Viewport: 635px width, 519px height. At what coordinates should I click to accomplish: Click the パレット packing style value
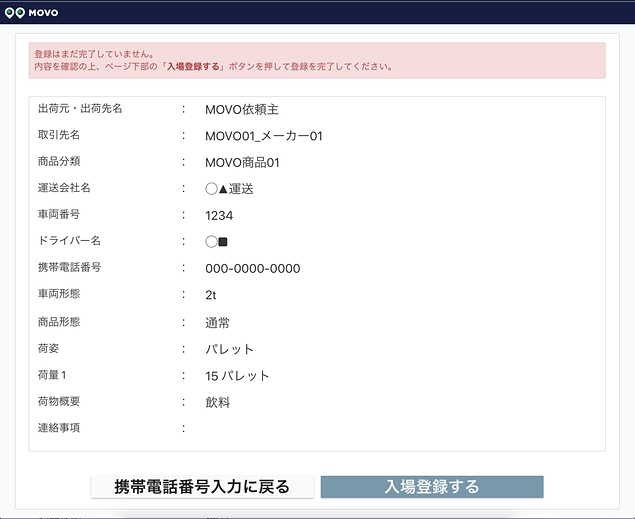(229, 349)
